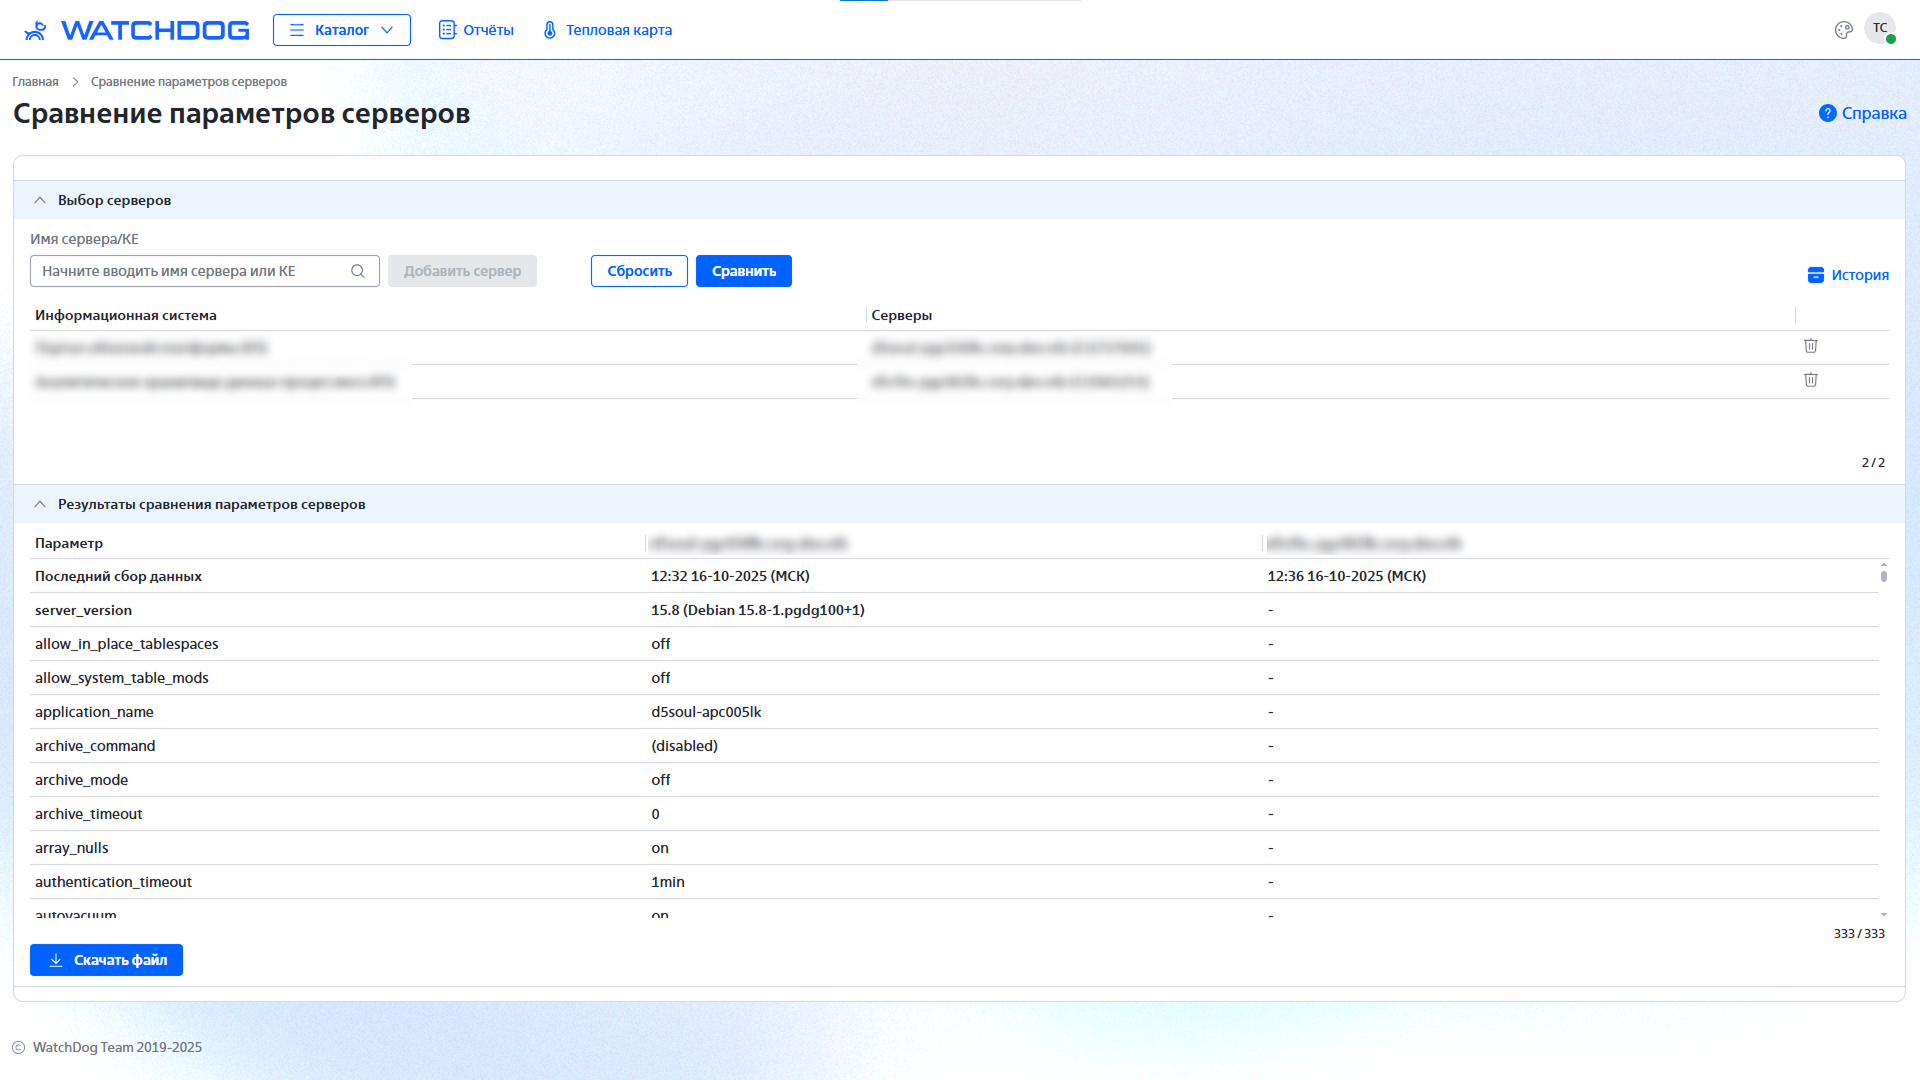Collapse the Результаты сравнения параметров серверов section
This screenshot has width=1920, height=1080.
(40, 504)
